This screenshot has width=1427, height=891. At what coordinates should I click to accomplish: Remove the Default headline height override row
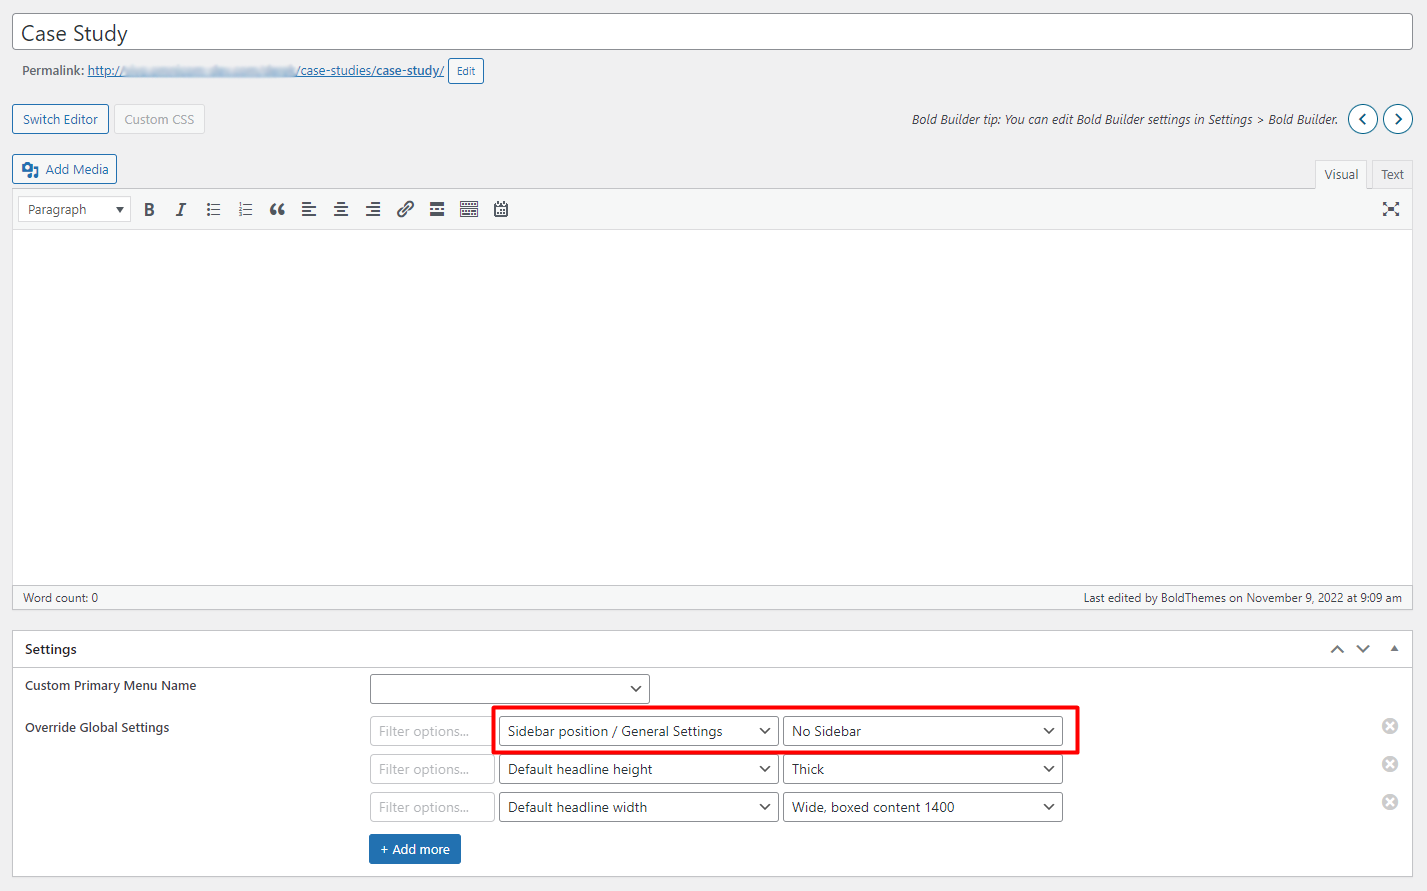tap(1390, 764)
